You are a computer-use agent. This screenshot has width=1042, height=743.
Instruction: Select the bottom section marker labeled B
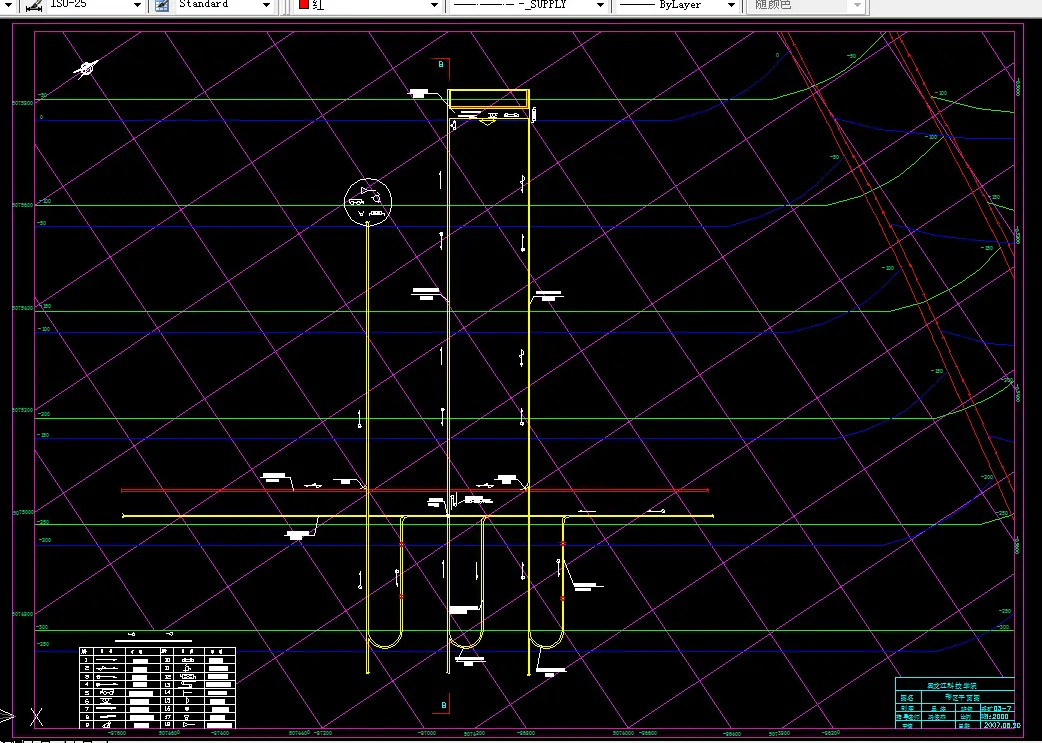click(x=444, y=705)
